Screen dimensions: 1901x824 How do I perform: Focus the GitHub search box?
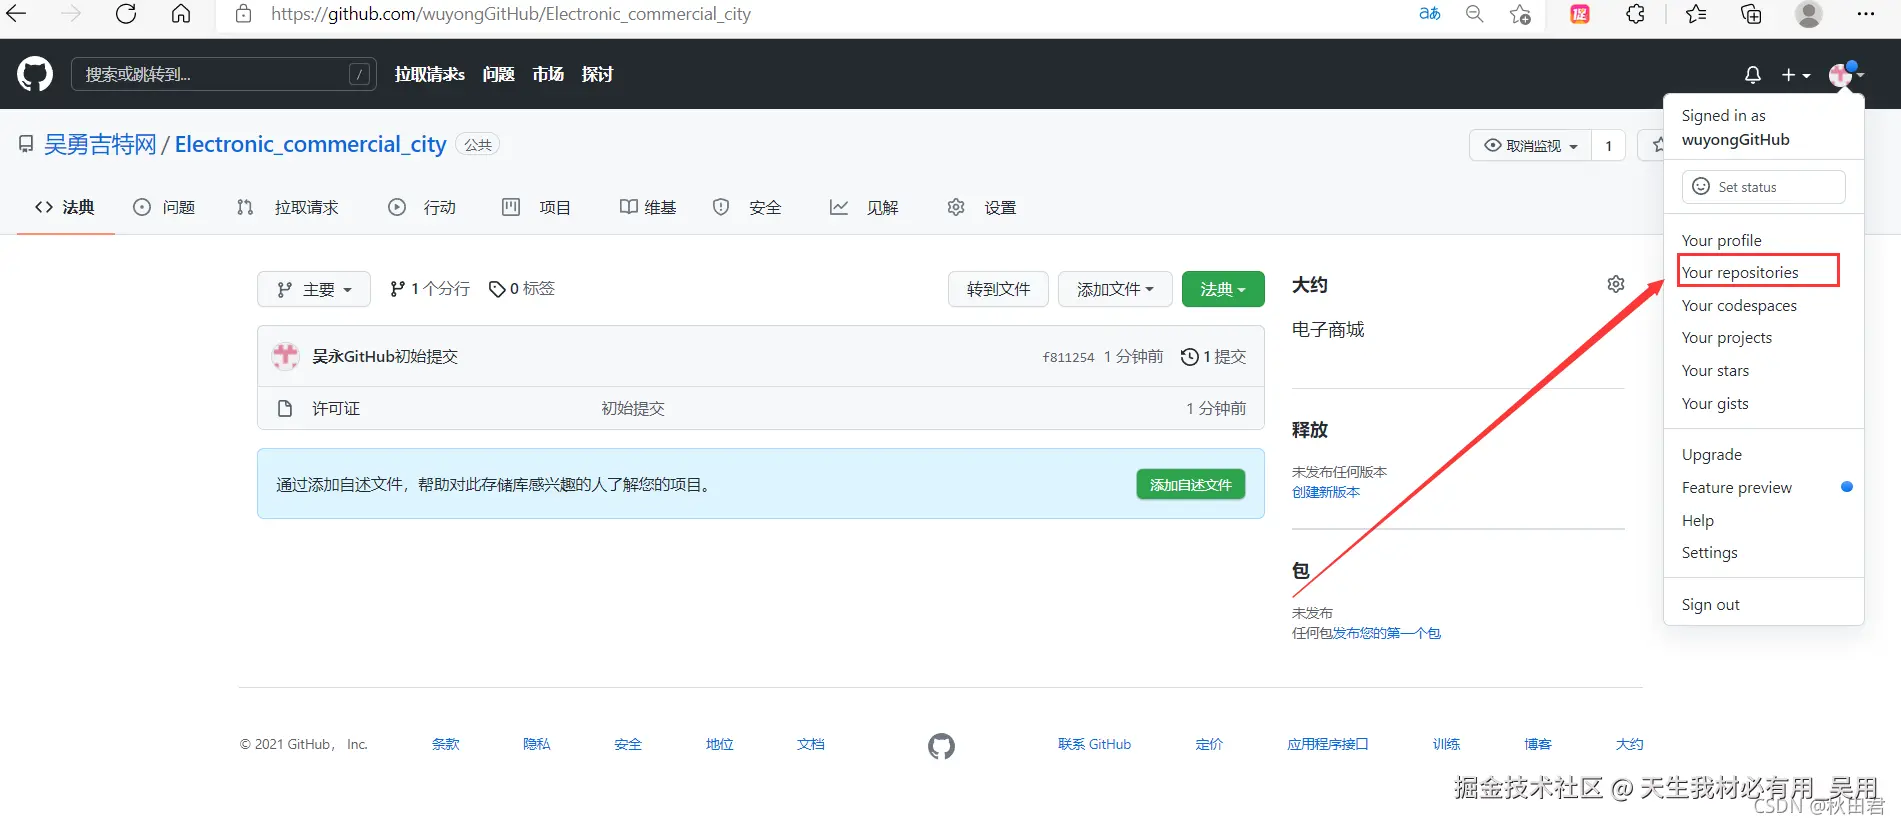pyautogui.click(x=224, y=74)
